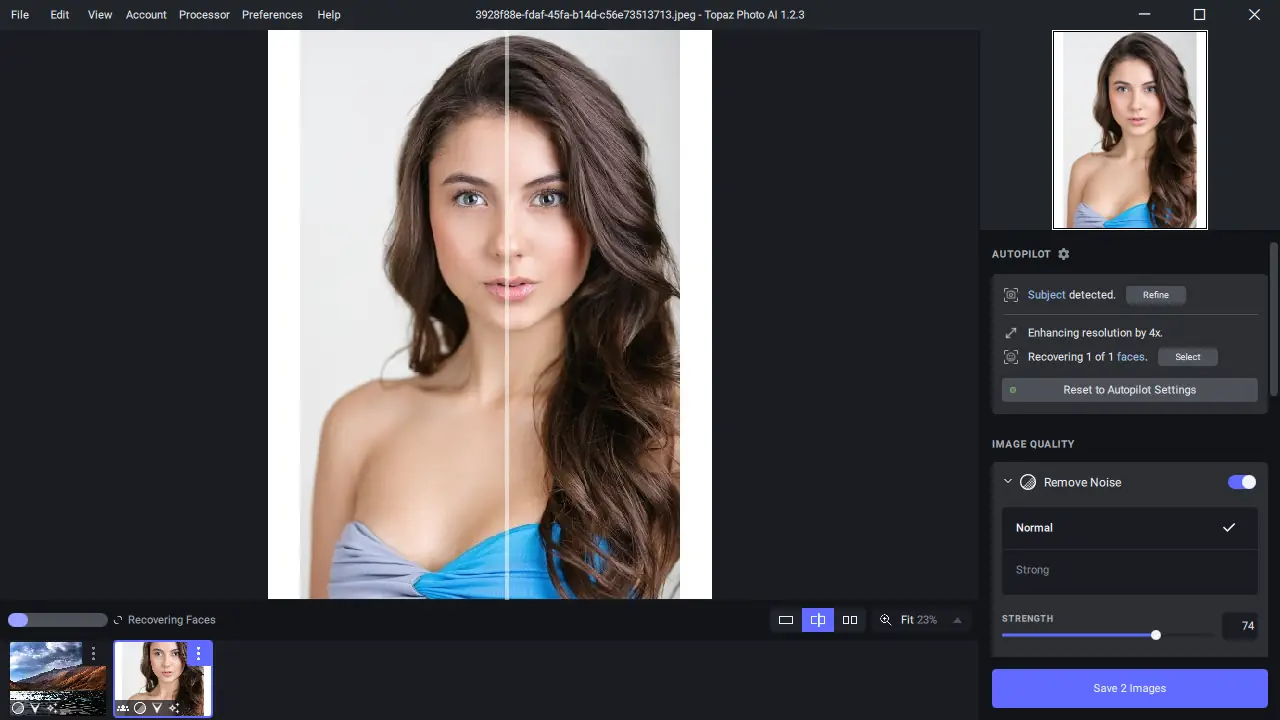Open options menu for landscape thumbnail
The width and height of the screenshot is (1280, 720).
pyautogui.click(x=94, y=654)
